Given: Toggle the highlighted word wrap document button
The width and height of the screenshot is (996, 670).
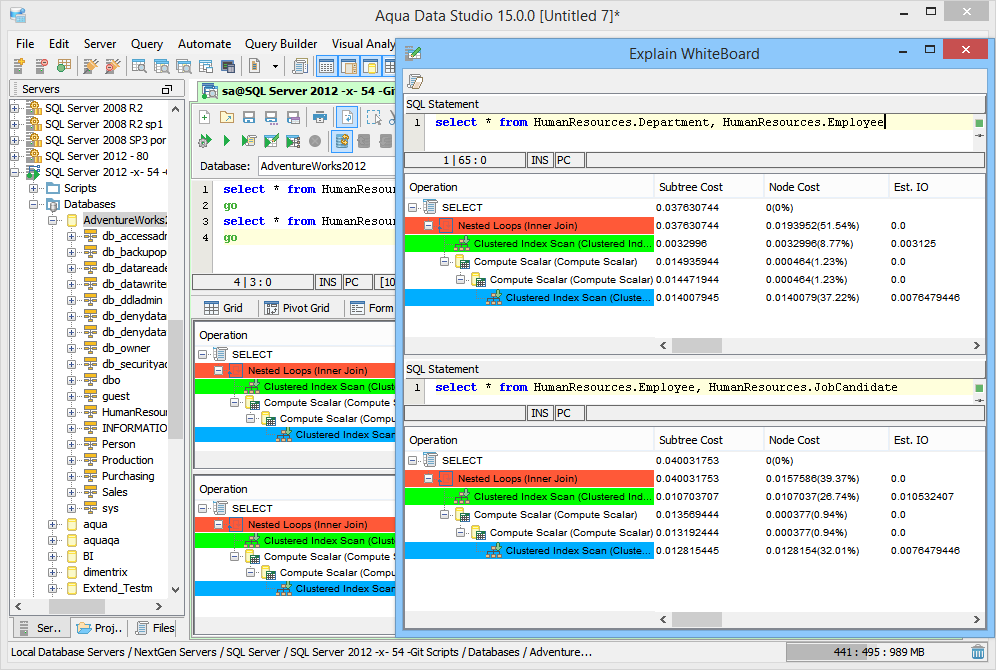Looking at the screenshot, I should (347, 117).
